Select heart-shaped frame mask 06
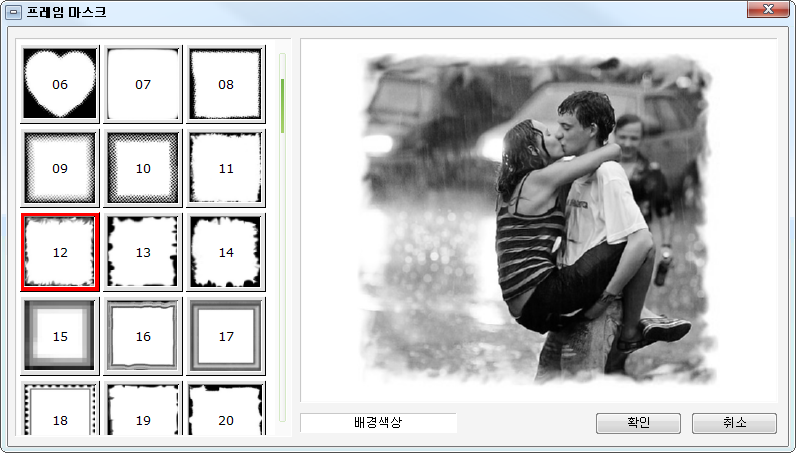 pyautogui.click(x=60, y=84)
